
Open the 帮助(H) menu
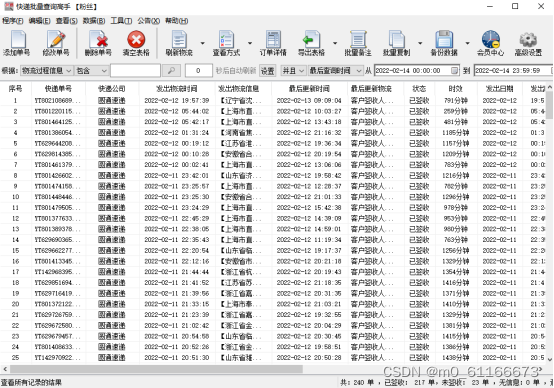176,21
